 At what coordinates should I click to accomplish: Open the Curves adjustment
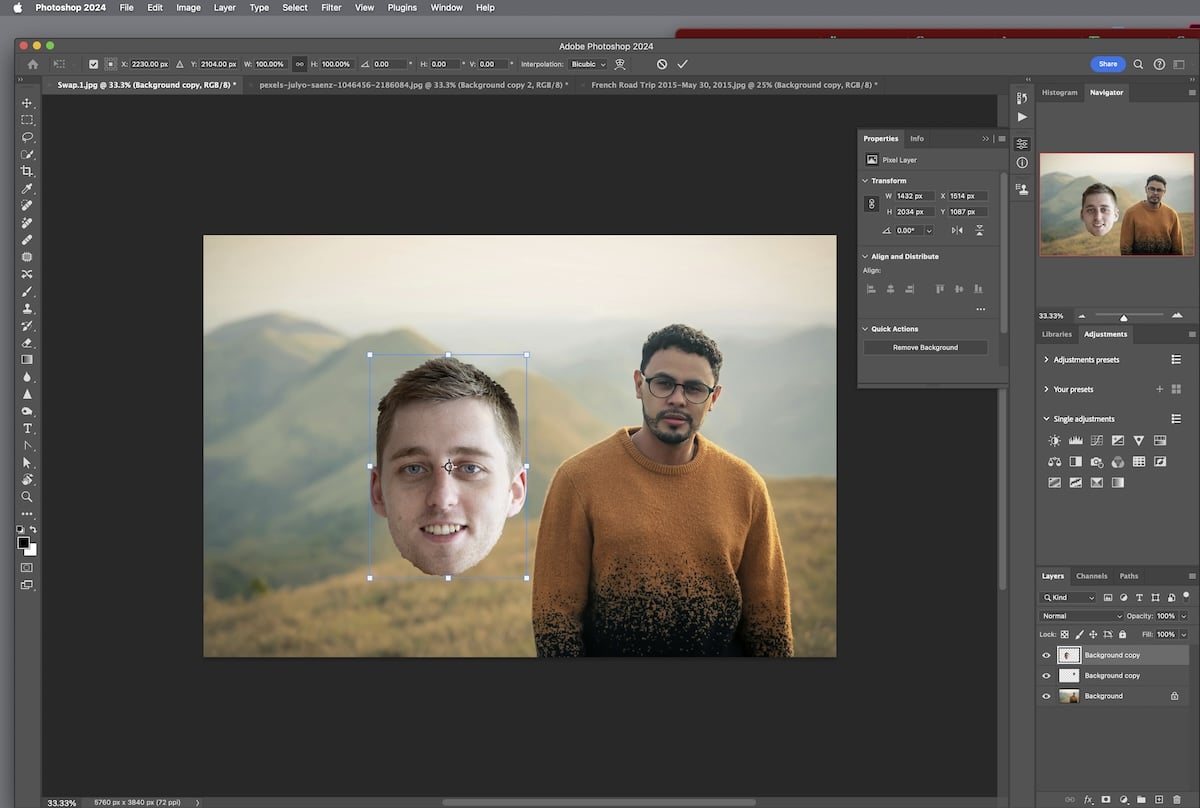[x=1096, y=440]
